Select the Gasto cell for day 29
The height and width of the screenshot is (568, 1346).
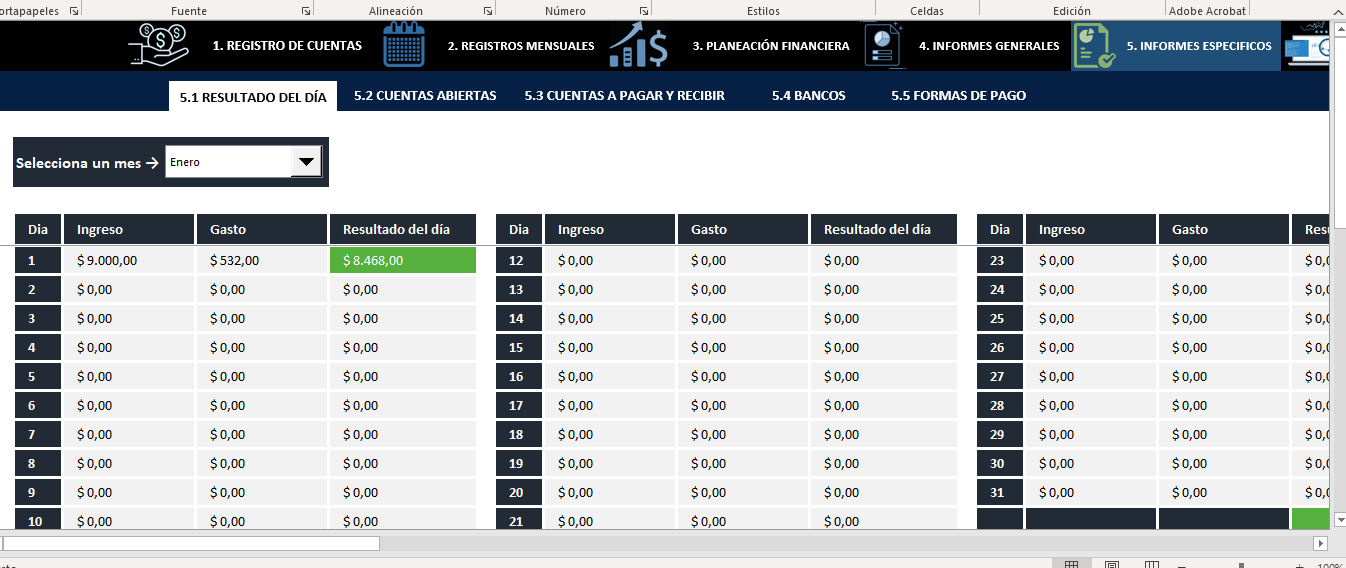click(x=1224, y=434)
